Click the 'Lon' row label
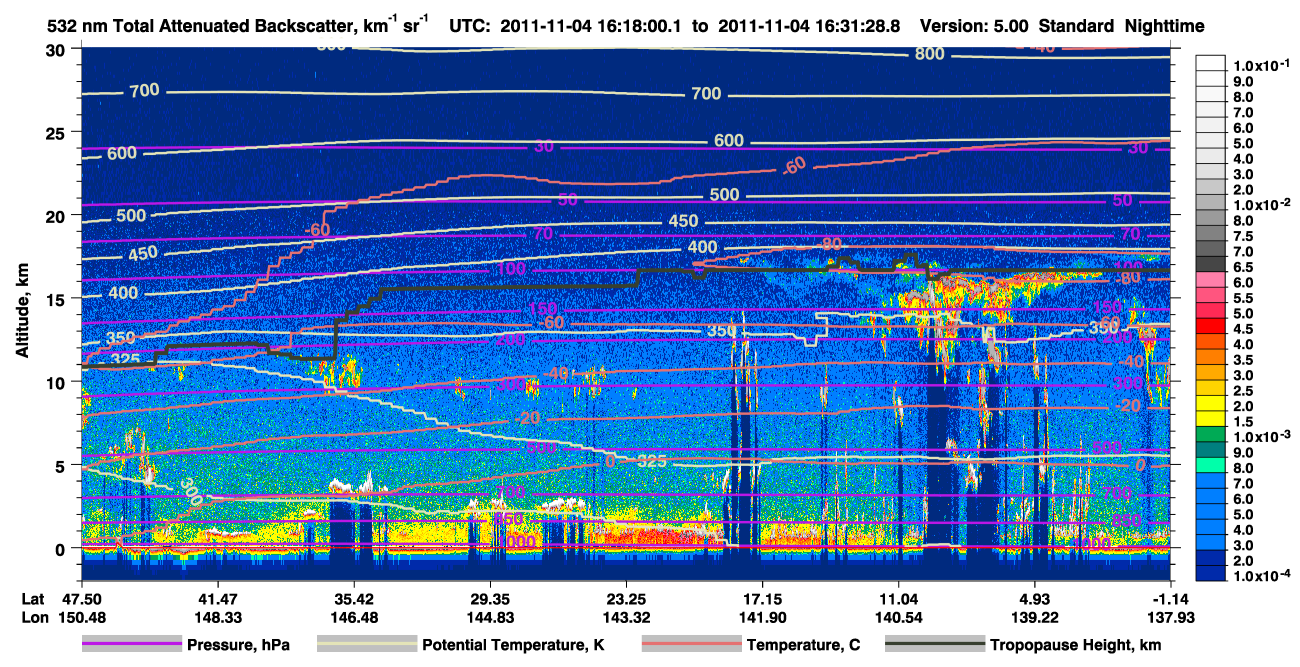The image size is (1300, 667). click(34, 617)
